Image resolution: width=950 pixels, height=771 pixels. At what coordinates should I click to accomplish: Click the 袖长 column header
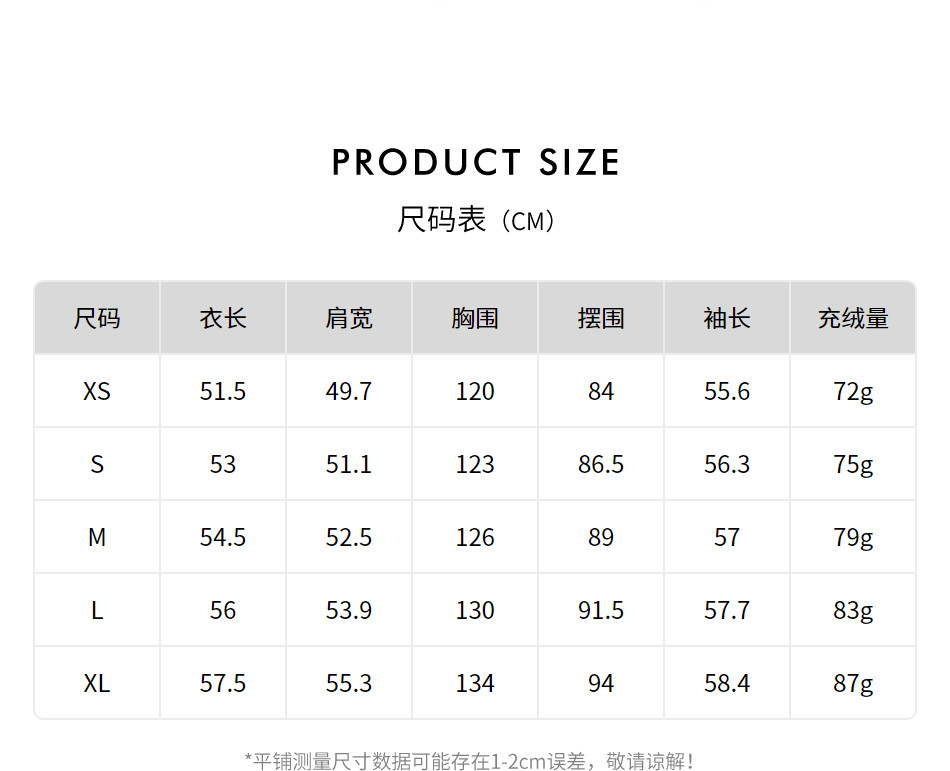click(727, 319)
